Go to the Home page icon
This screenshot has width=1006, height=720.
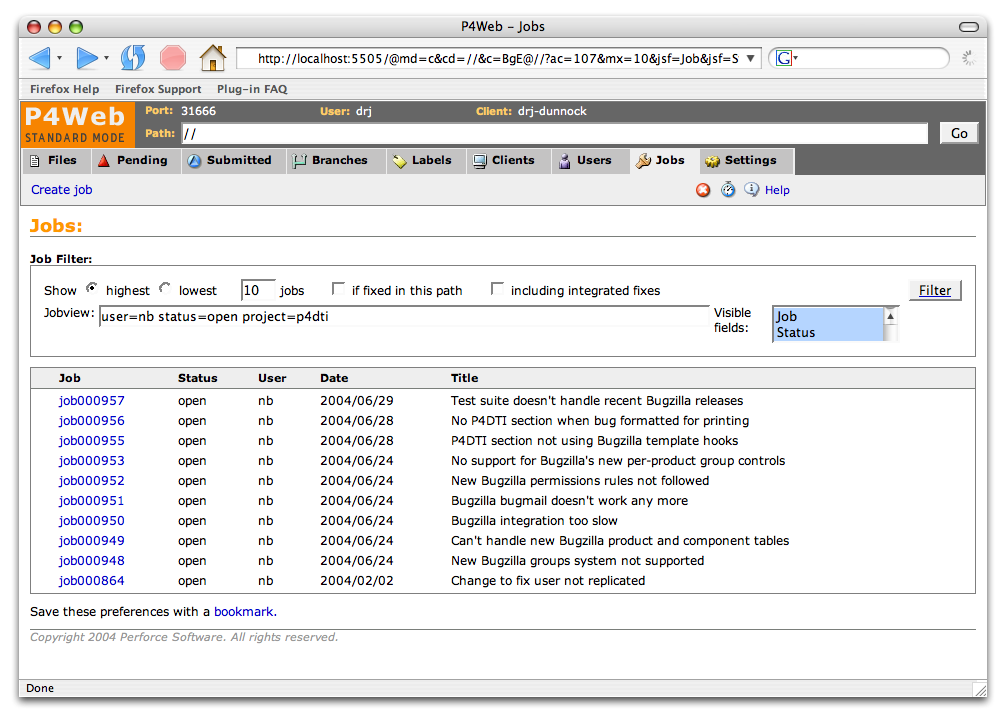212,58
